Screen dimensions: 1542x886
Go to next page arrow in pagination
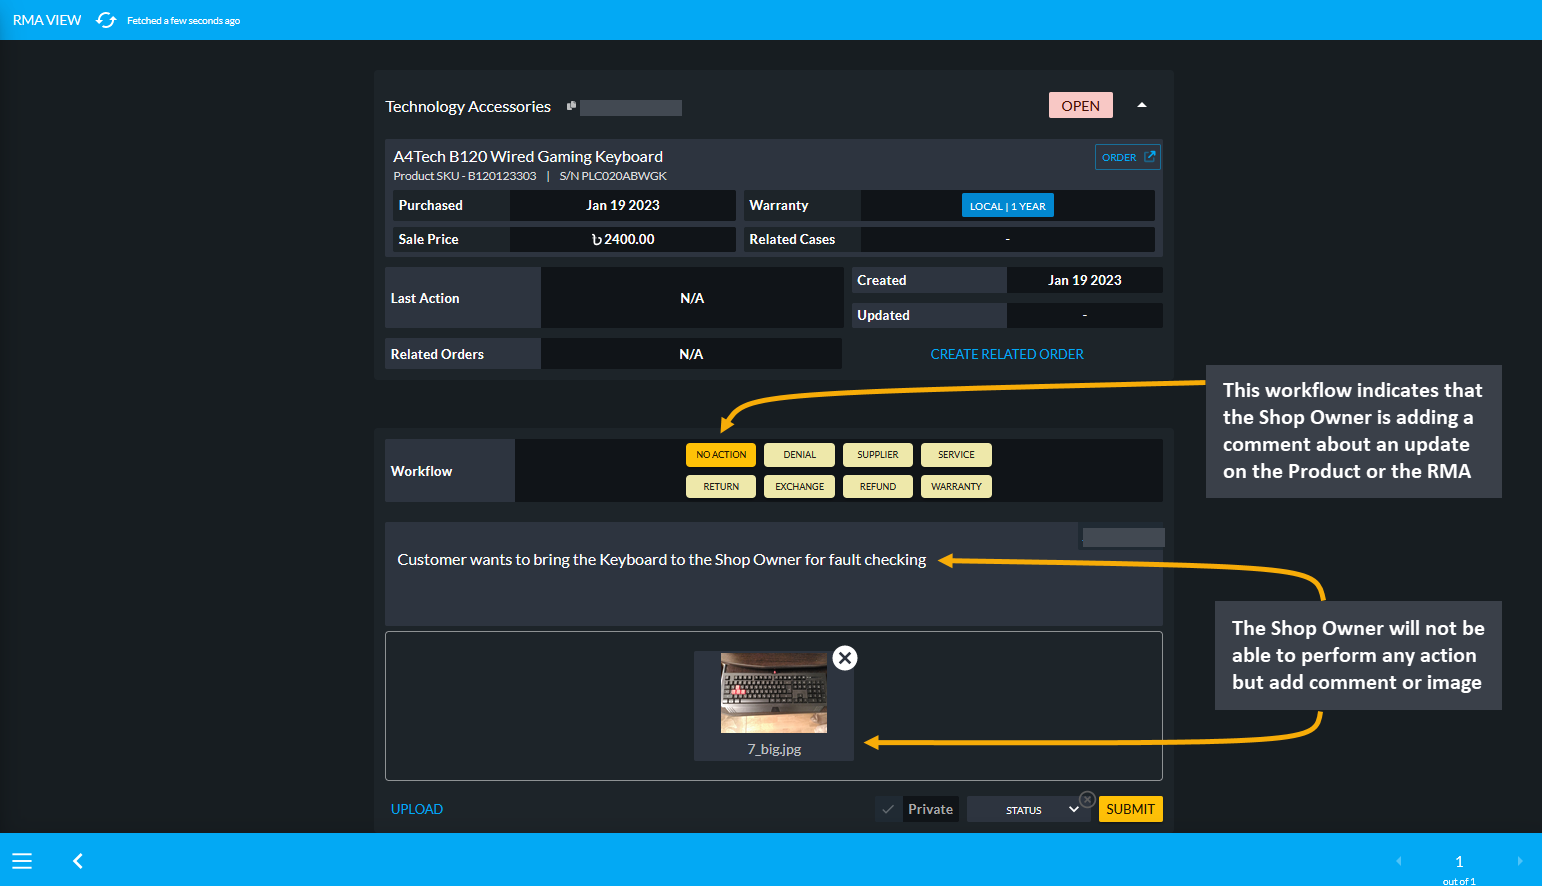[x=1519, y=861]
